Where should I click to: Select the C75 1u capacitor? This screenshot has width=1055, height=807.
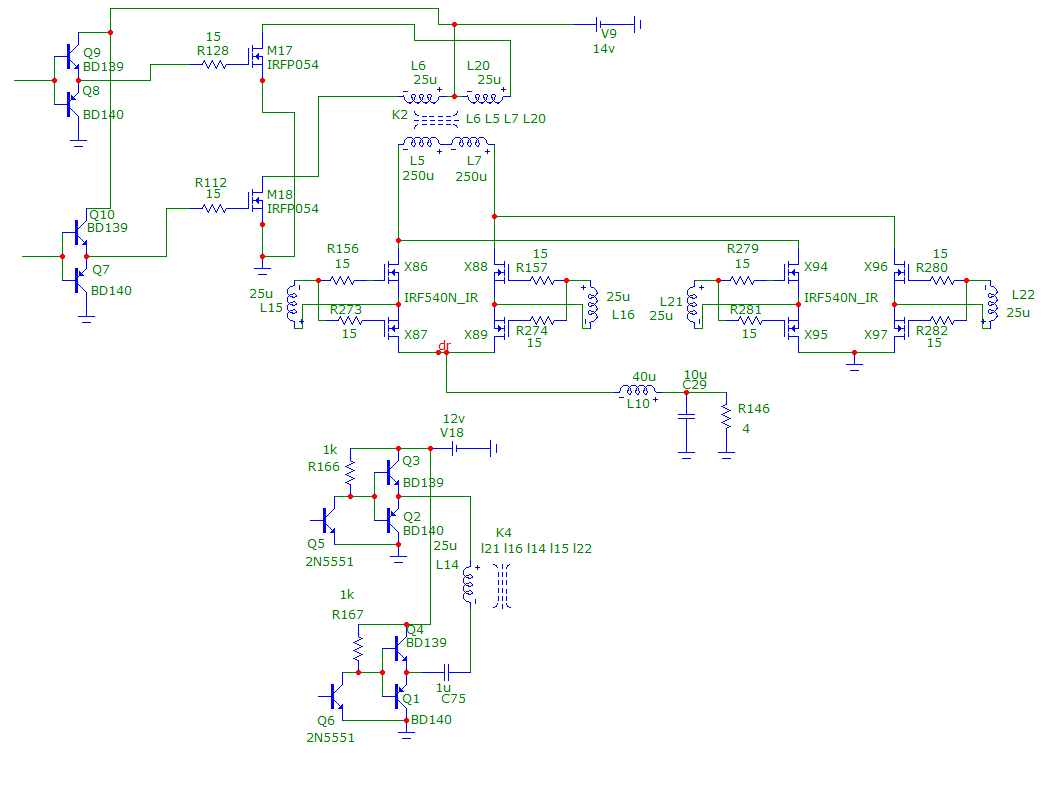[x=448, y=671]
